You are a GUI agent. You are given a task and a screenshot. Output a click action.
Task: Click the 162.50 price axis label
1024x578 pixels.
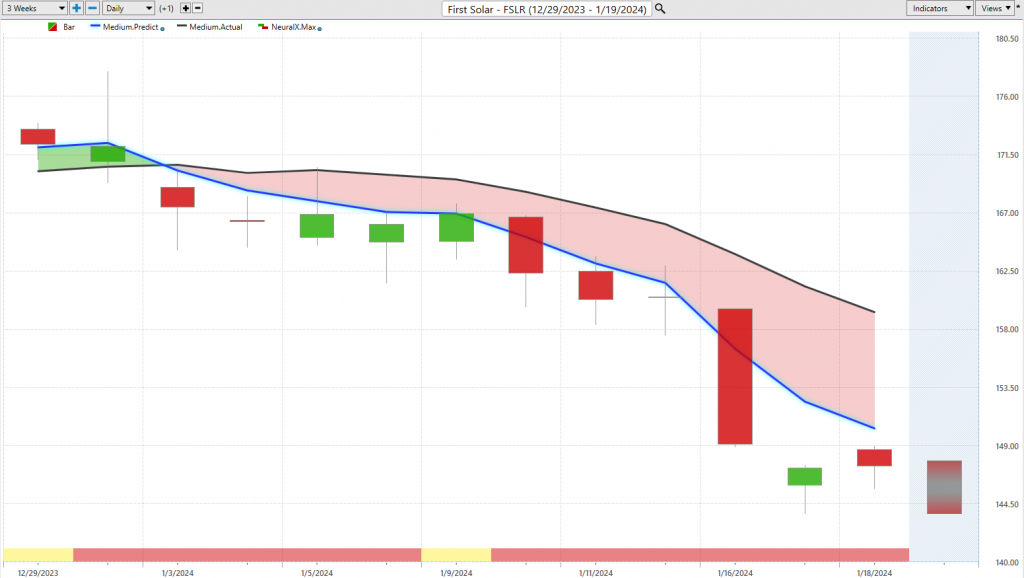click(1006, 271)
